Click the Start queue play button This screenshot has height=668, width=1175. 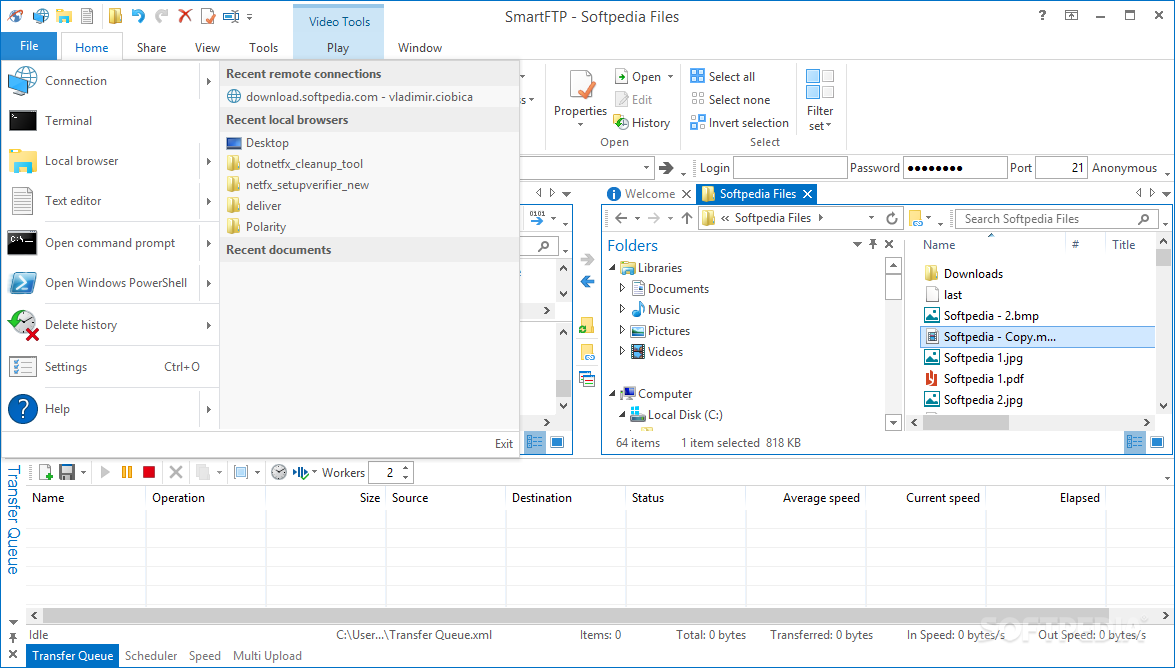[105, 472]
